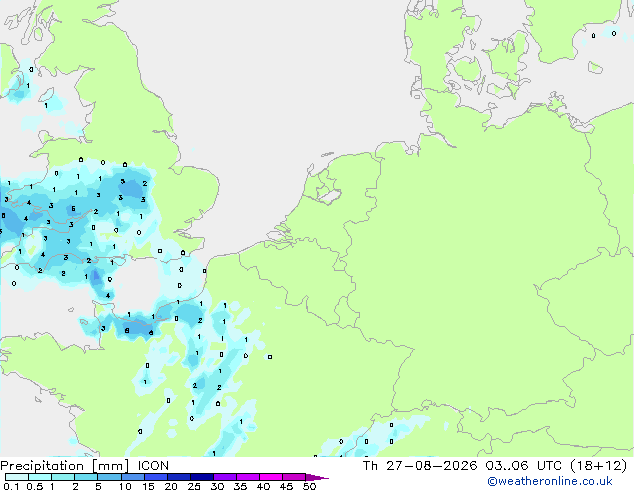Click the '10' legend scale label
Image resolution: width=634 pixels, height=490 pixels.
pos(125,486)
